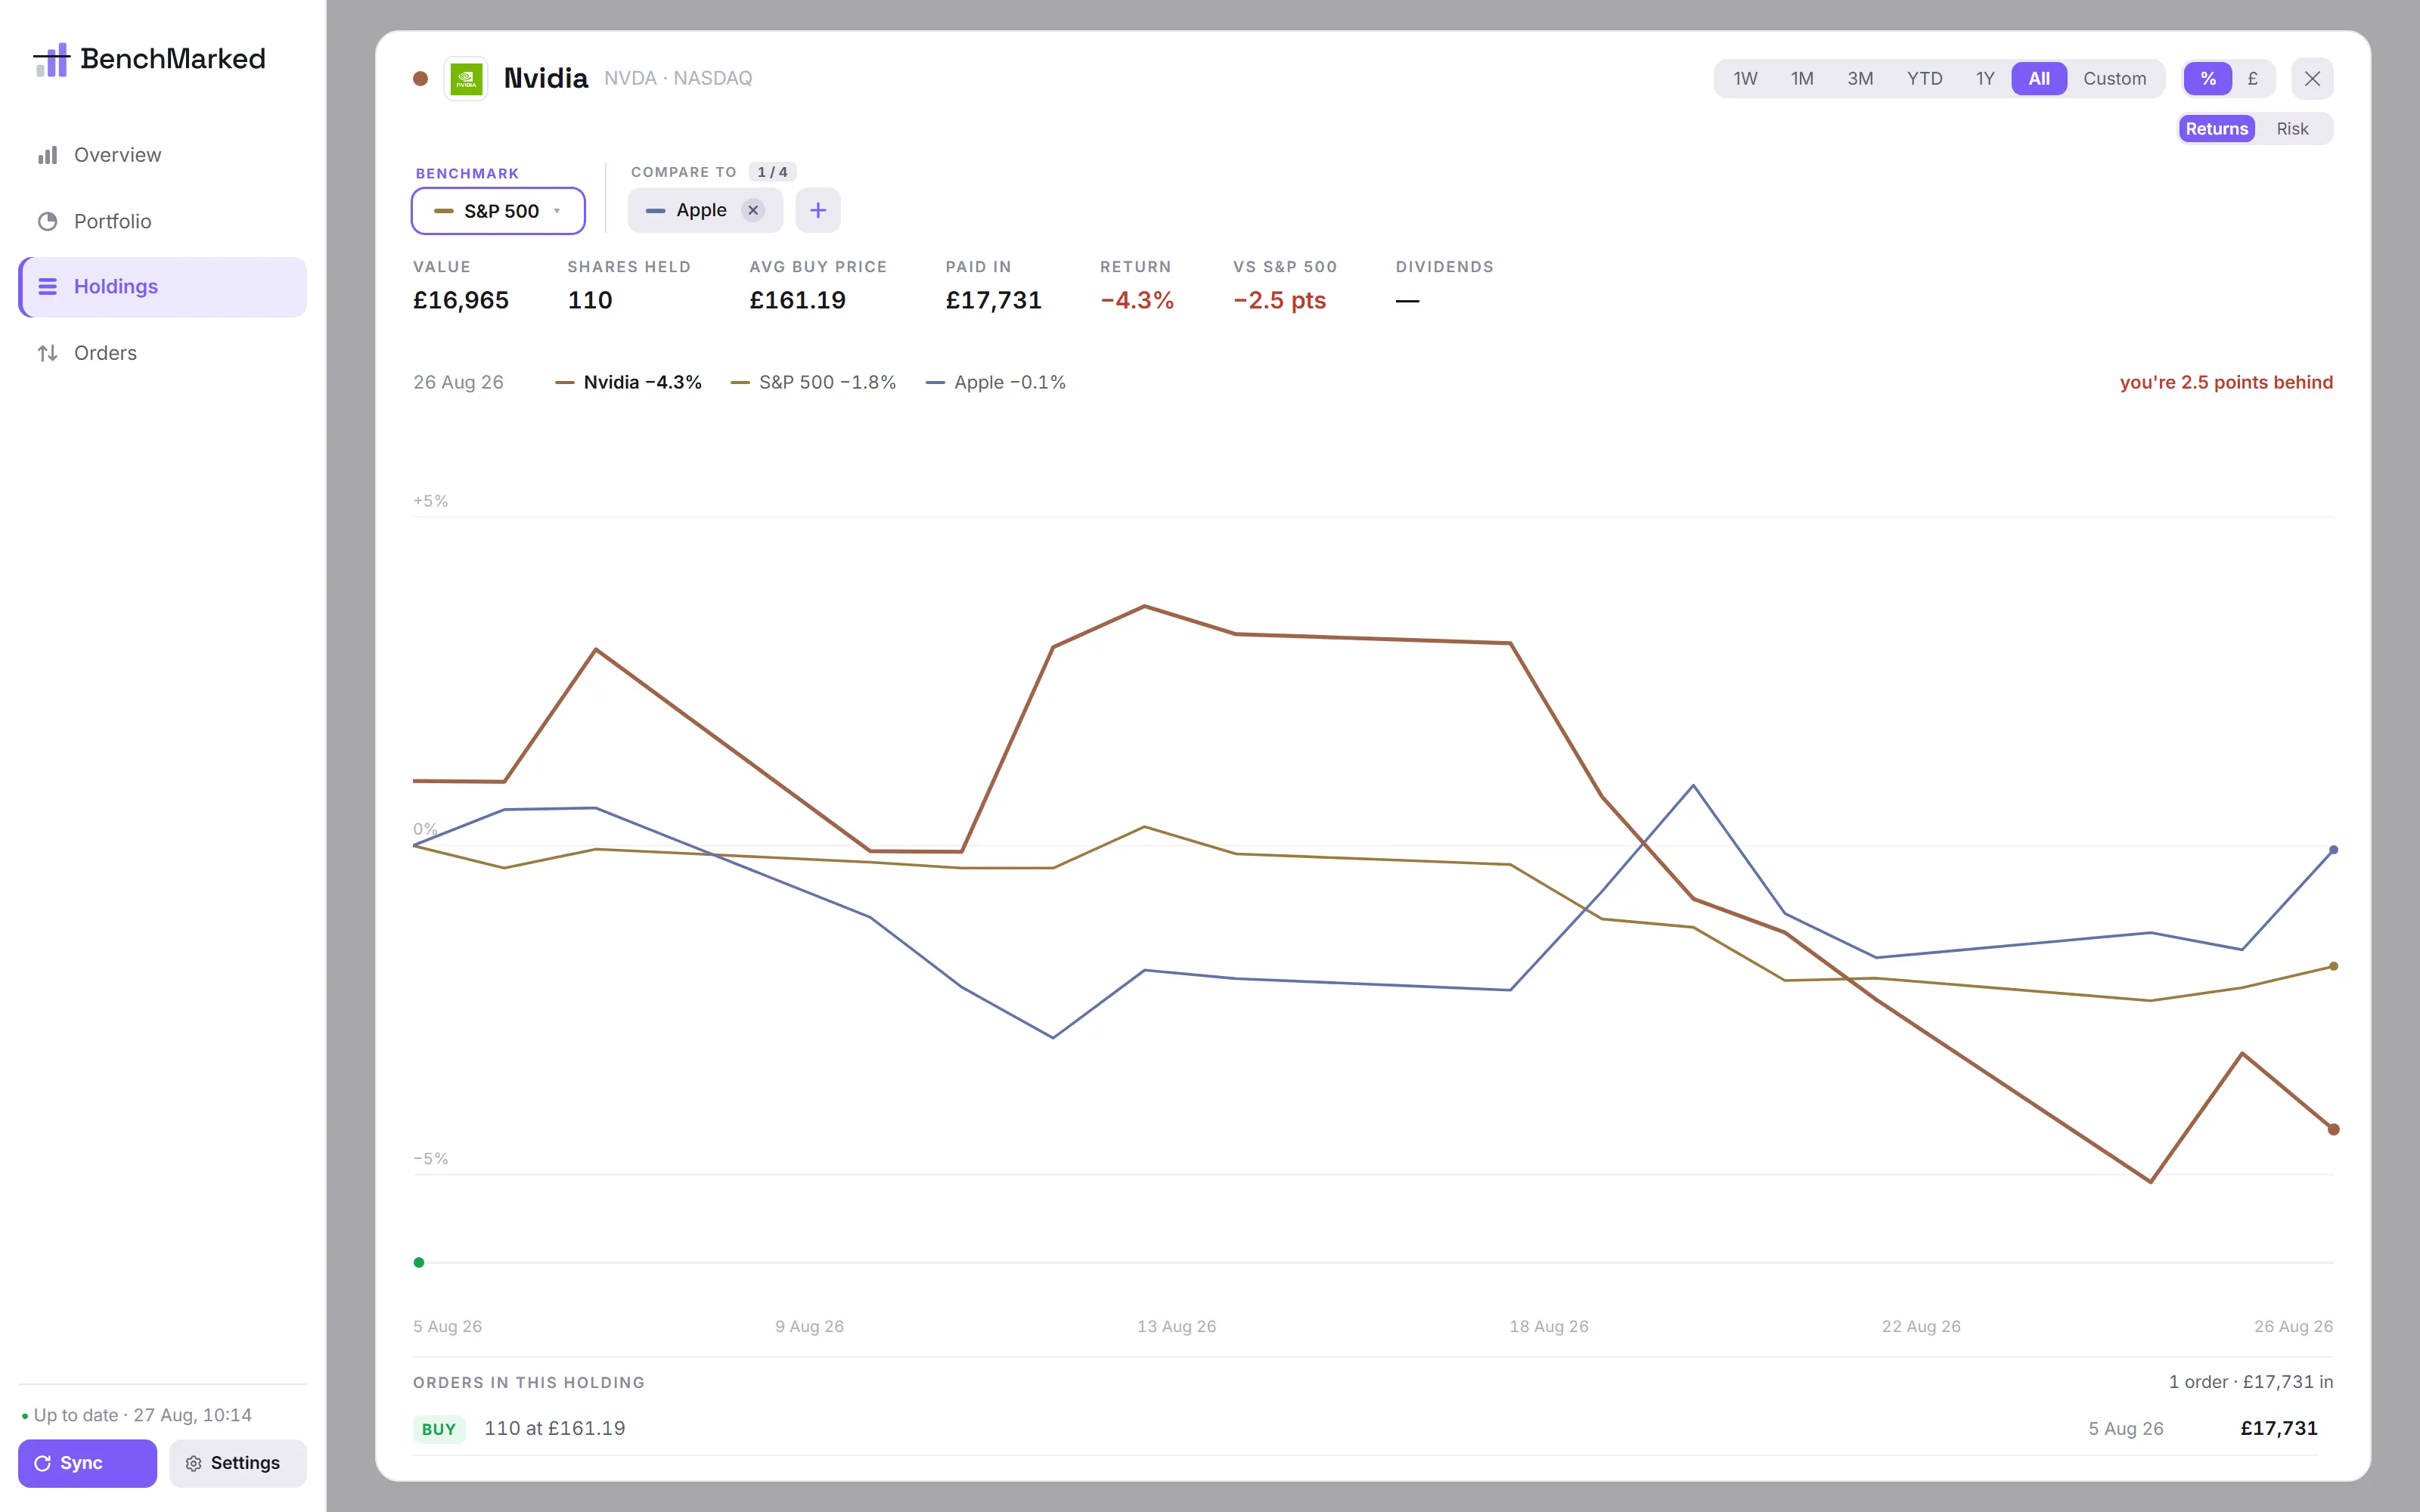Click the £17,731 order amount
Image resolution: width=2420 pixels, height=1512 pixels.
tap(2279, 1428)
